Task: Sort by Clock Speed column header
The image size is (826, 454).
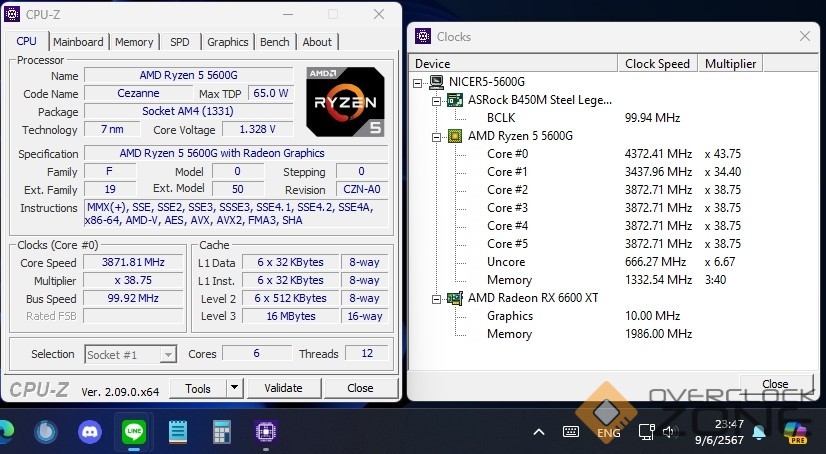Action: 657,64
